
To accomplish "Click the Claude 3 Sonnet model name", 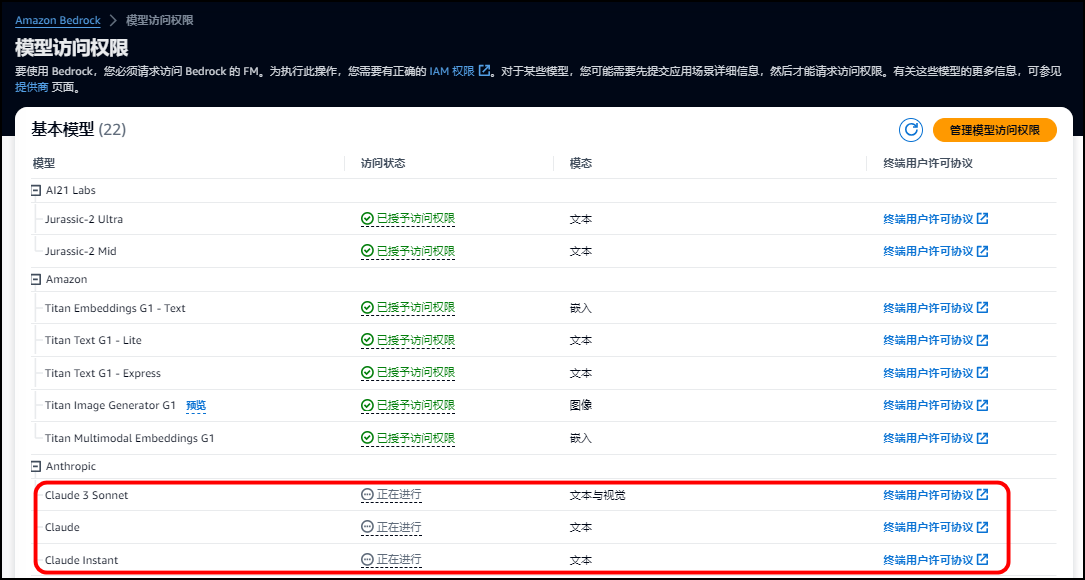I will pos(86,496).
